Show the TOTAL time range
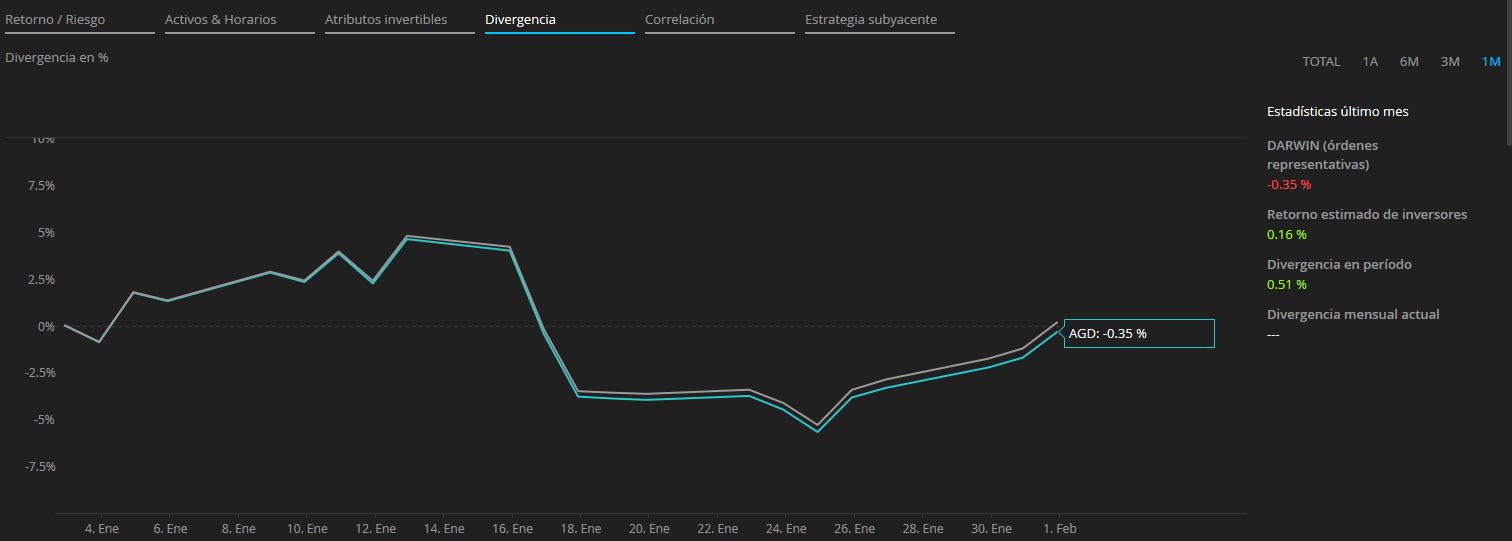1512x541 pixels. pyautogui.click(x=1321, y=62)
